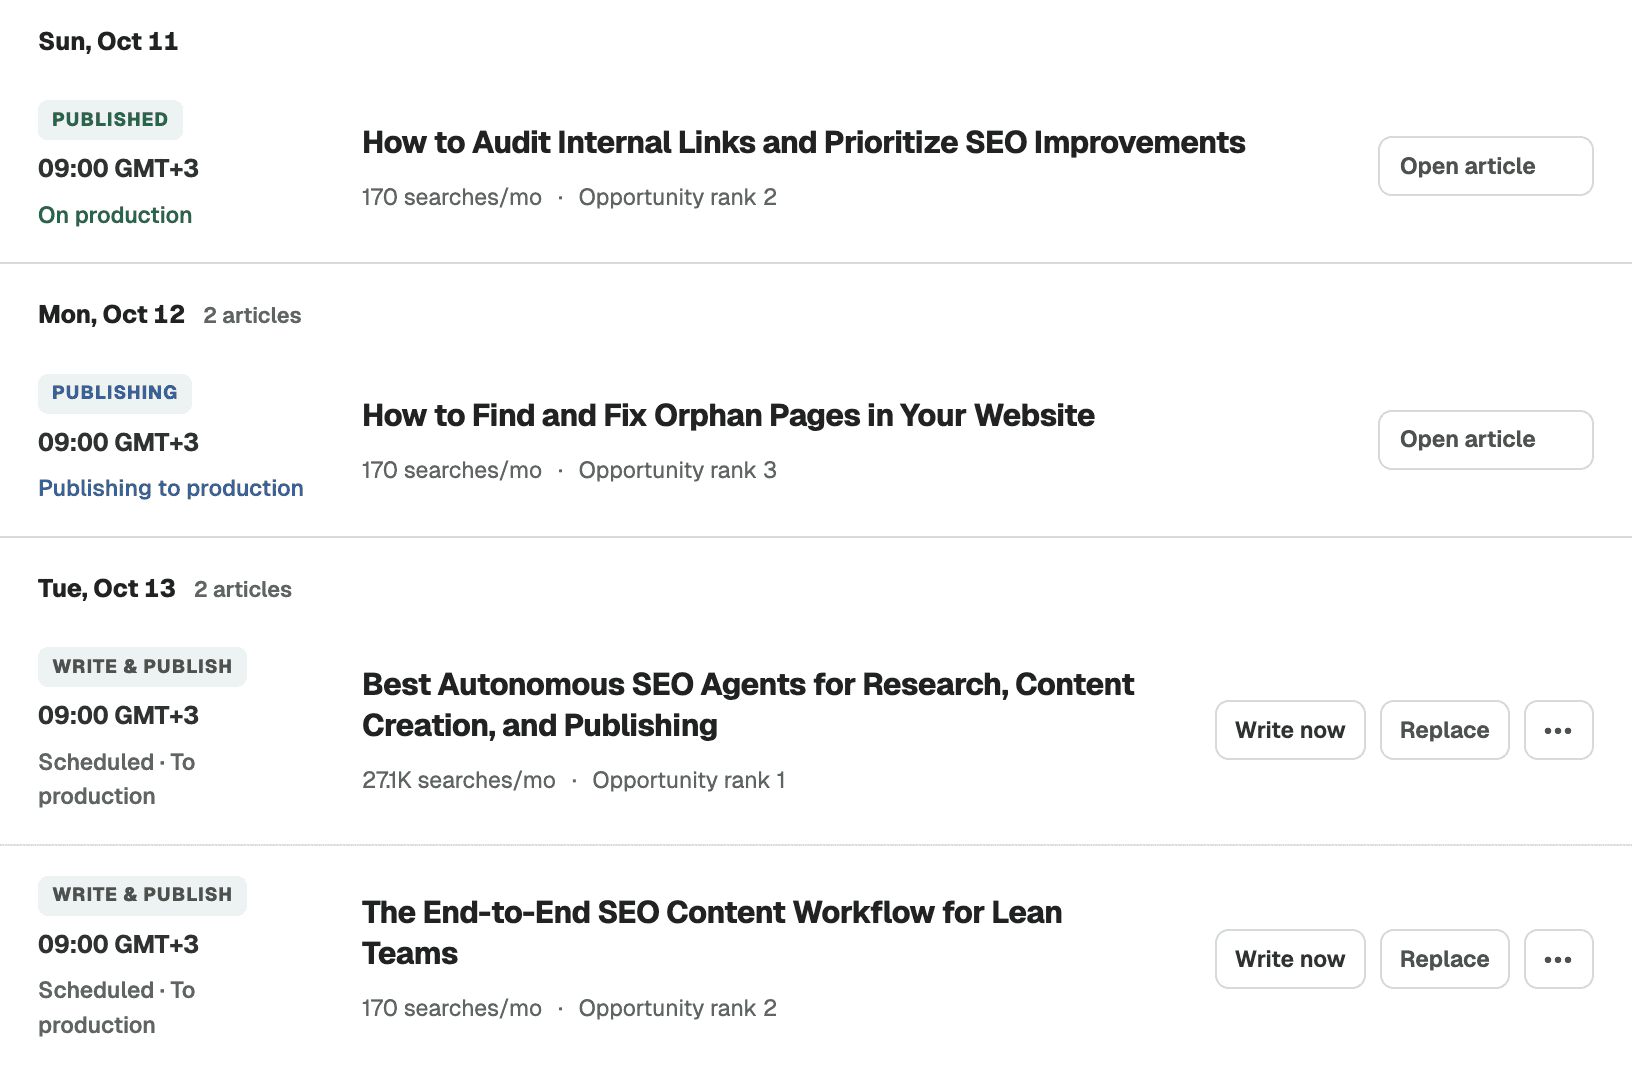Click 09:00 GMT+3 time under PUBLISHING badge
The width and height of the screenshot is (1632, 1076).
[118, 442]
